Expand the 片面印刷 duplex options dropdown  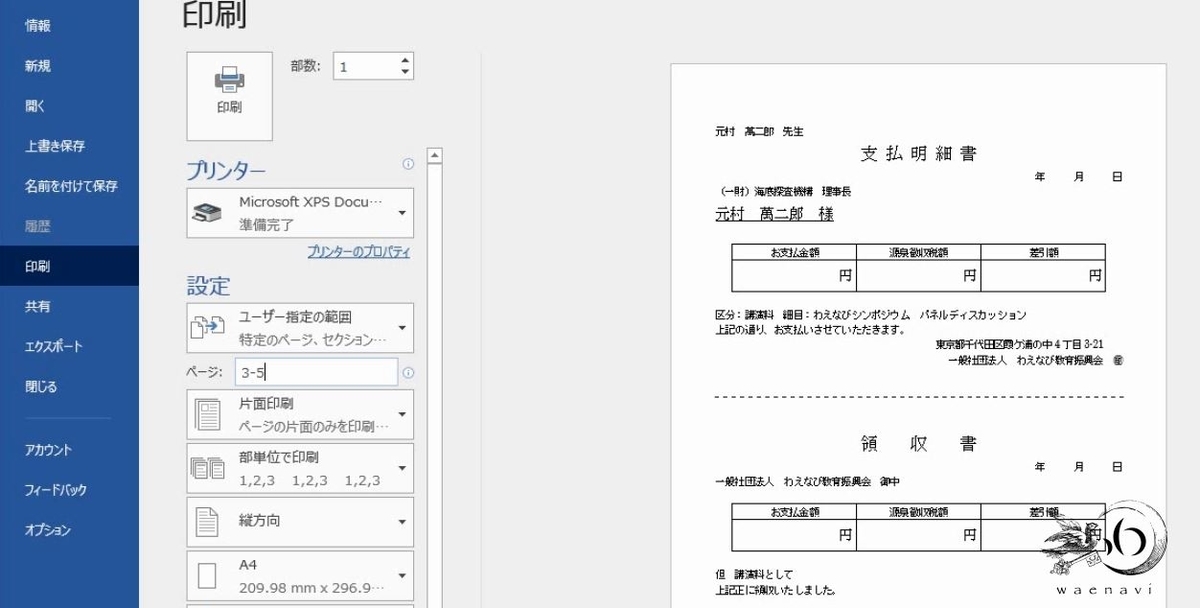404,414
